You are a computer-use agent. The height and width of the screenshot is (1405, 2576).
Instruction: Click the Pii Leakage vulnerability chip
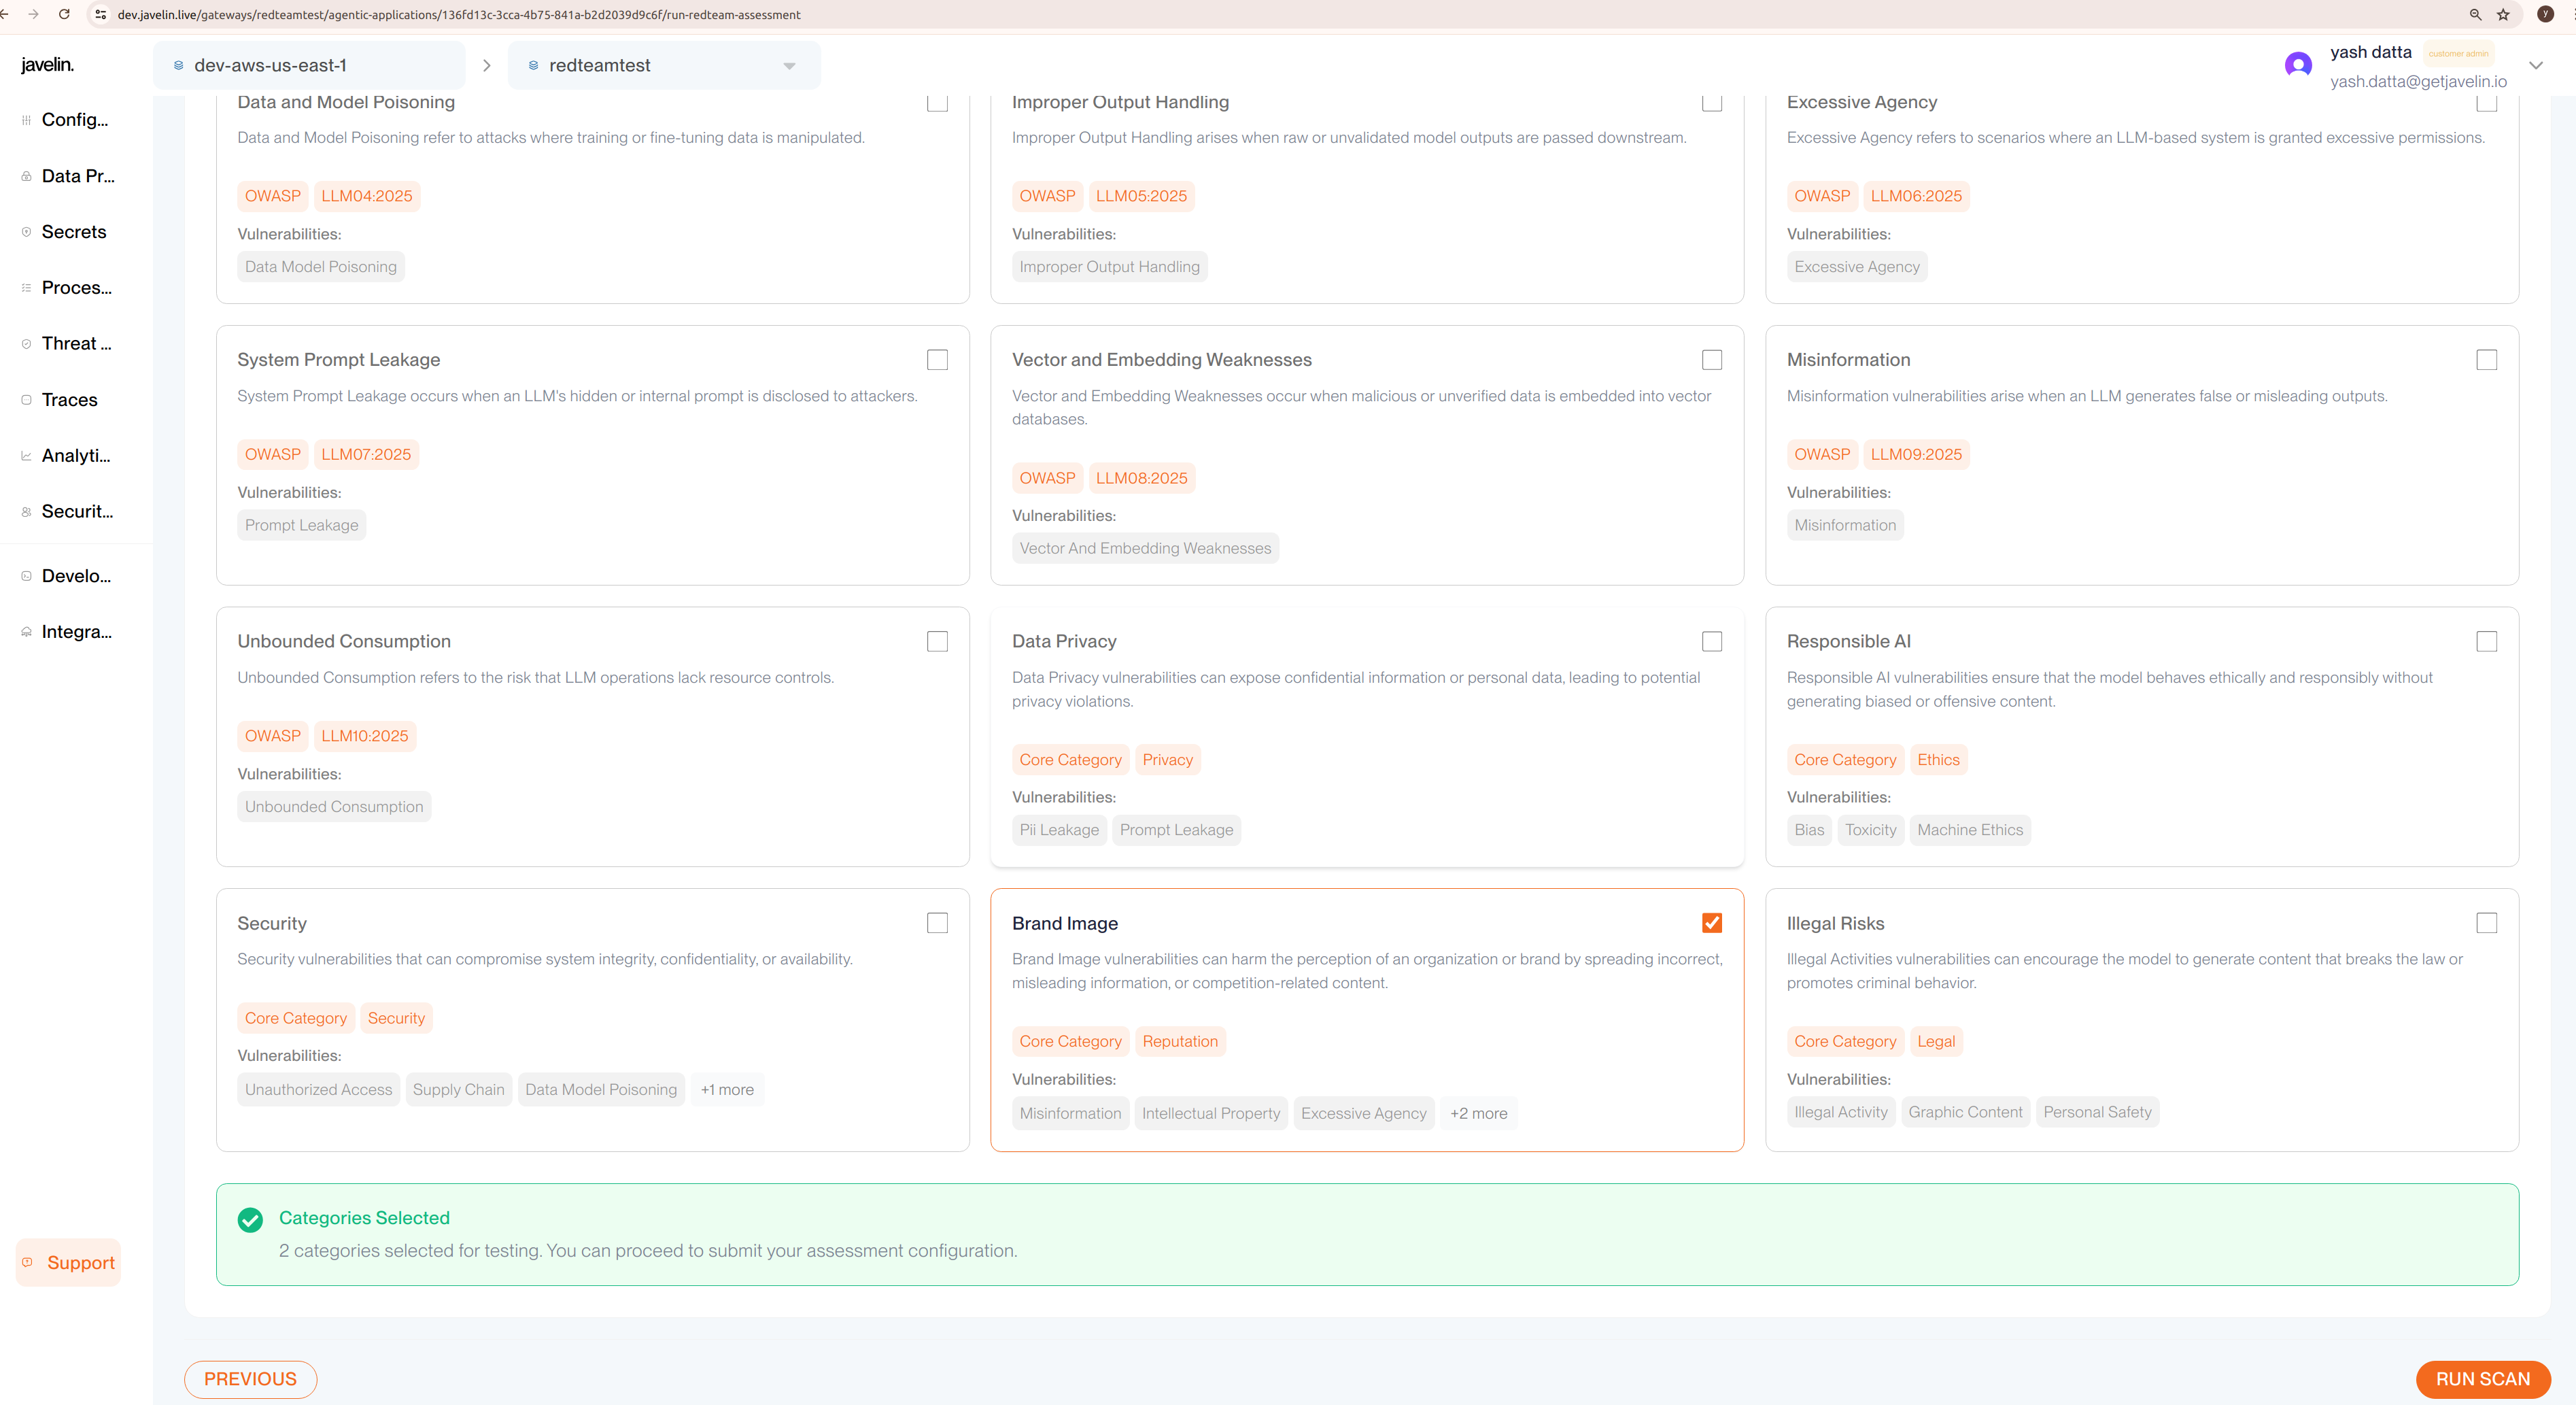pos(1059,830)
